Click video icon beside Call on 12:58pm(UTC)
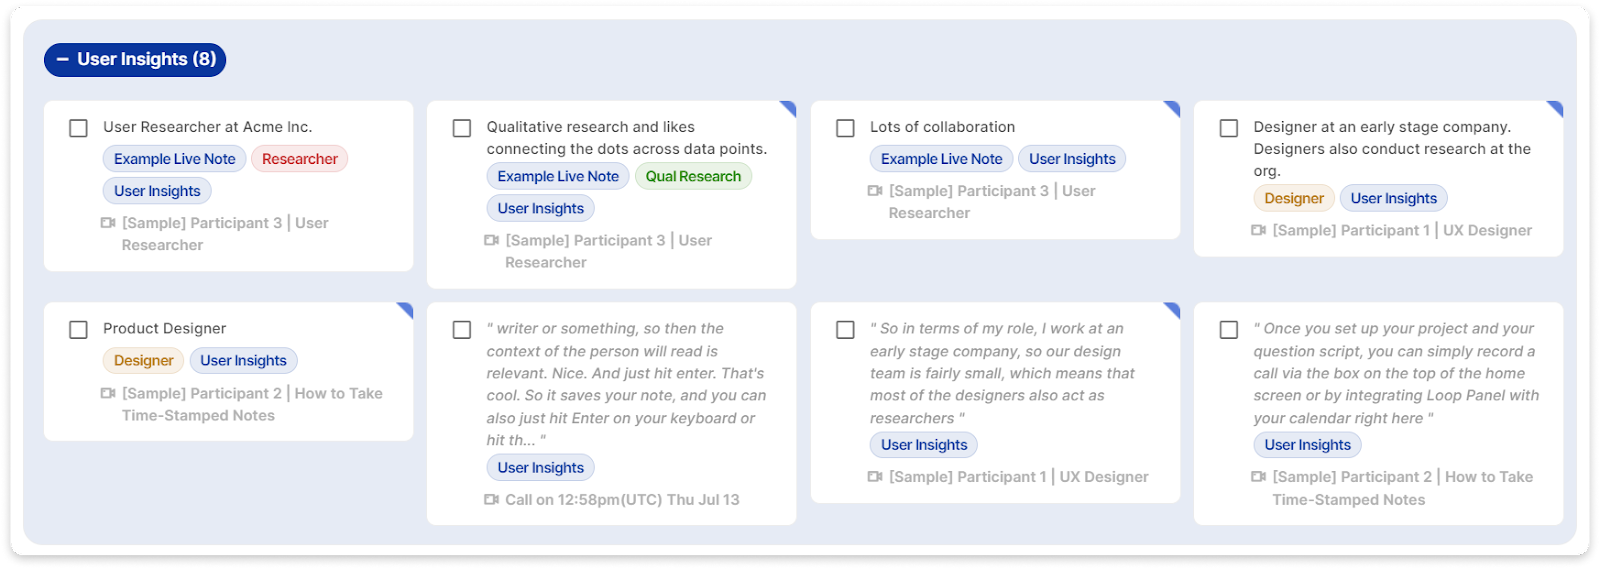The image size is (1600, 569). (491, 500)
